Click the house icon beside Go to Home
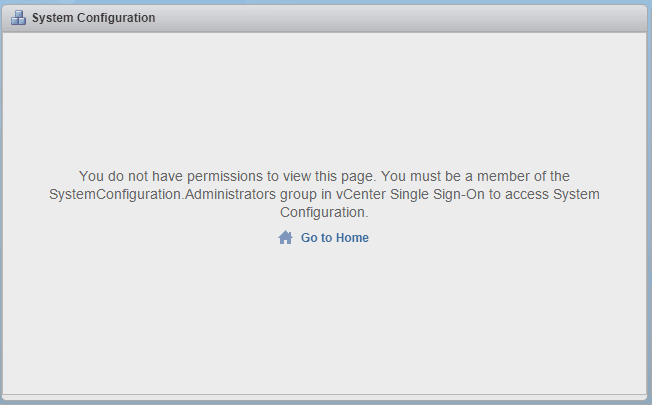Viewport: 652px width, 405px height. (285, 238)
